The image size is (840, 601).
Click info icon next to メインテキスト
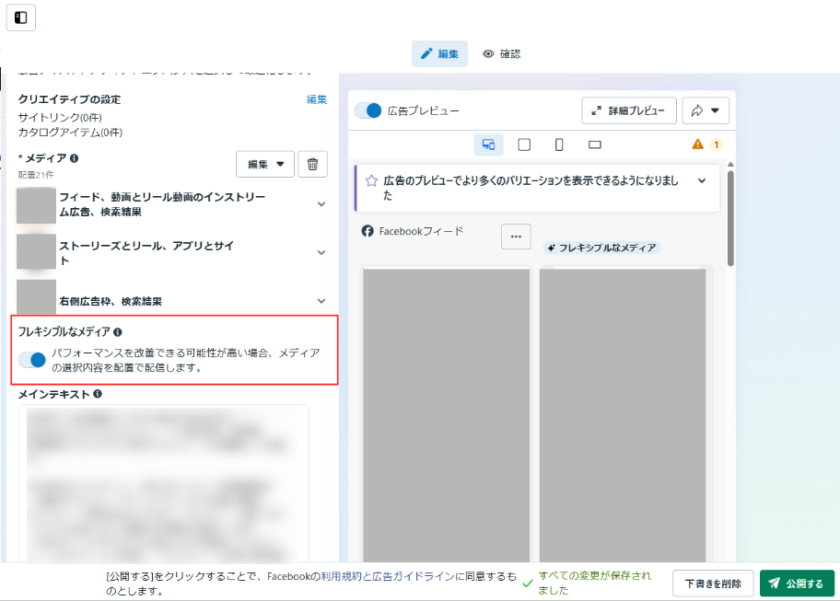coord(98,394)
